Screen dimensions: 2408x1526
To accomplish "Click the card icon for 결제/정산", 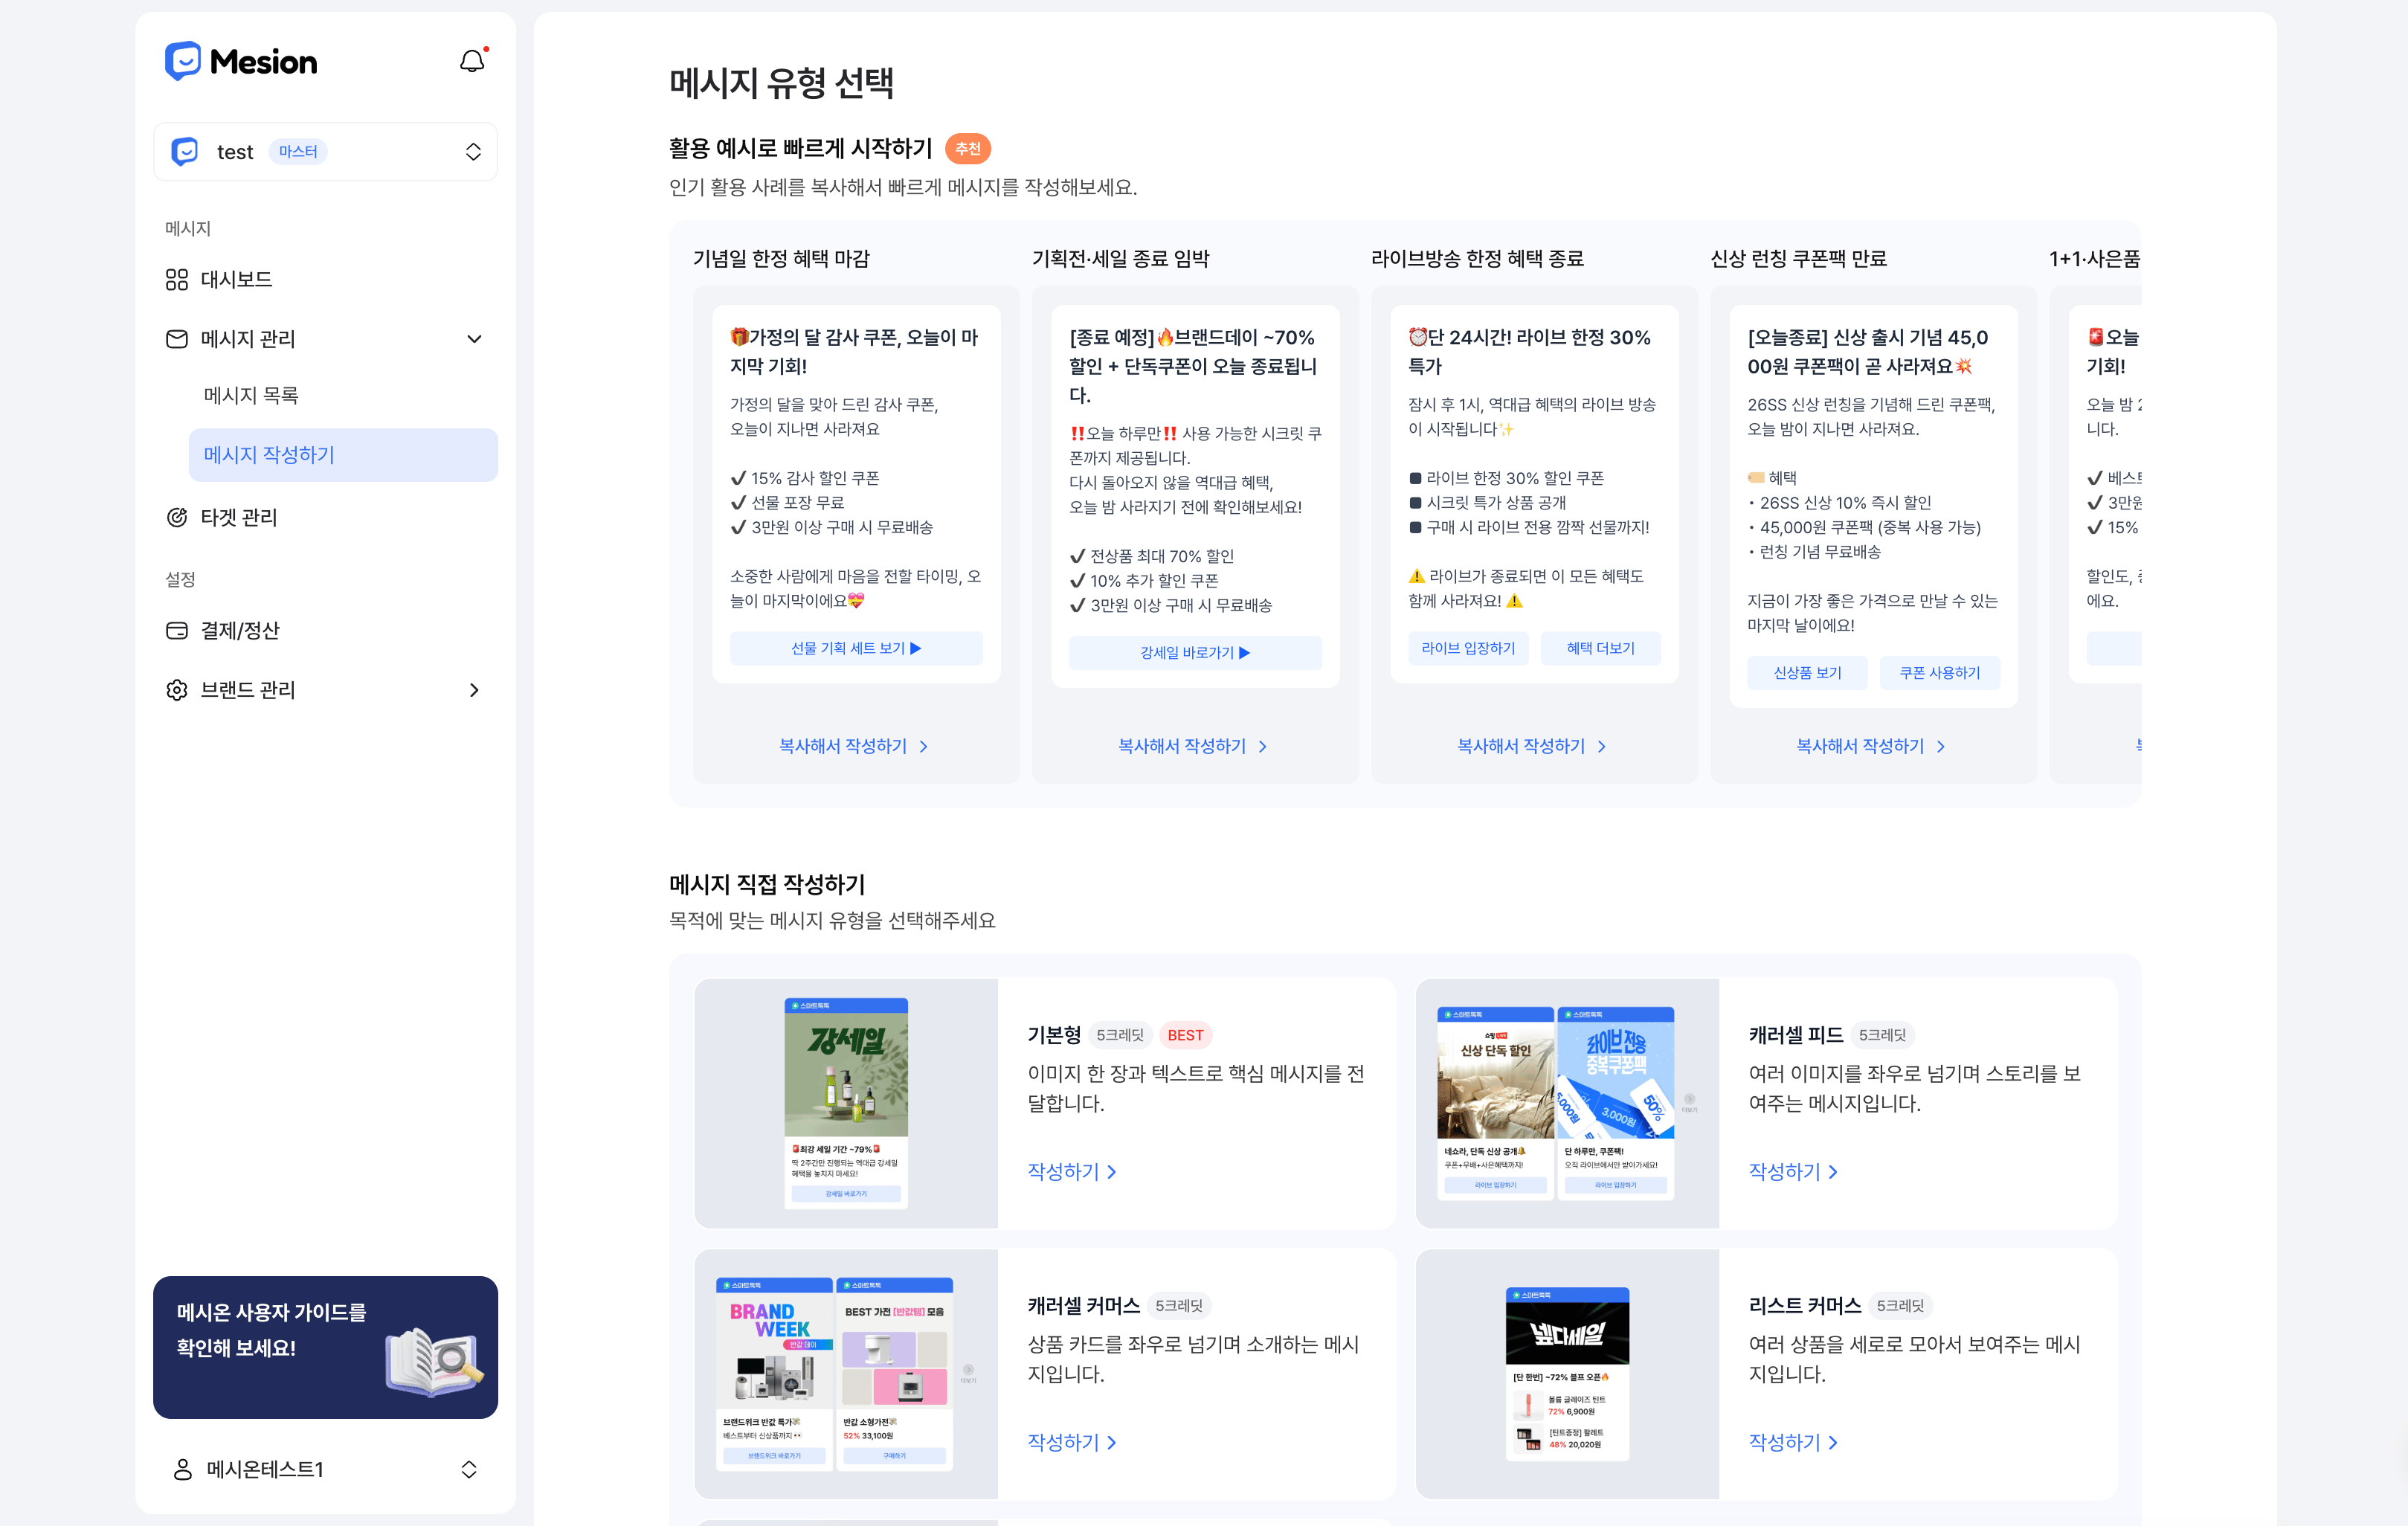I will (177, 630).
